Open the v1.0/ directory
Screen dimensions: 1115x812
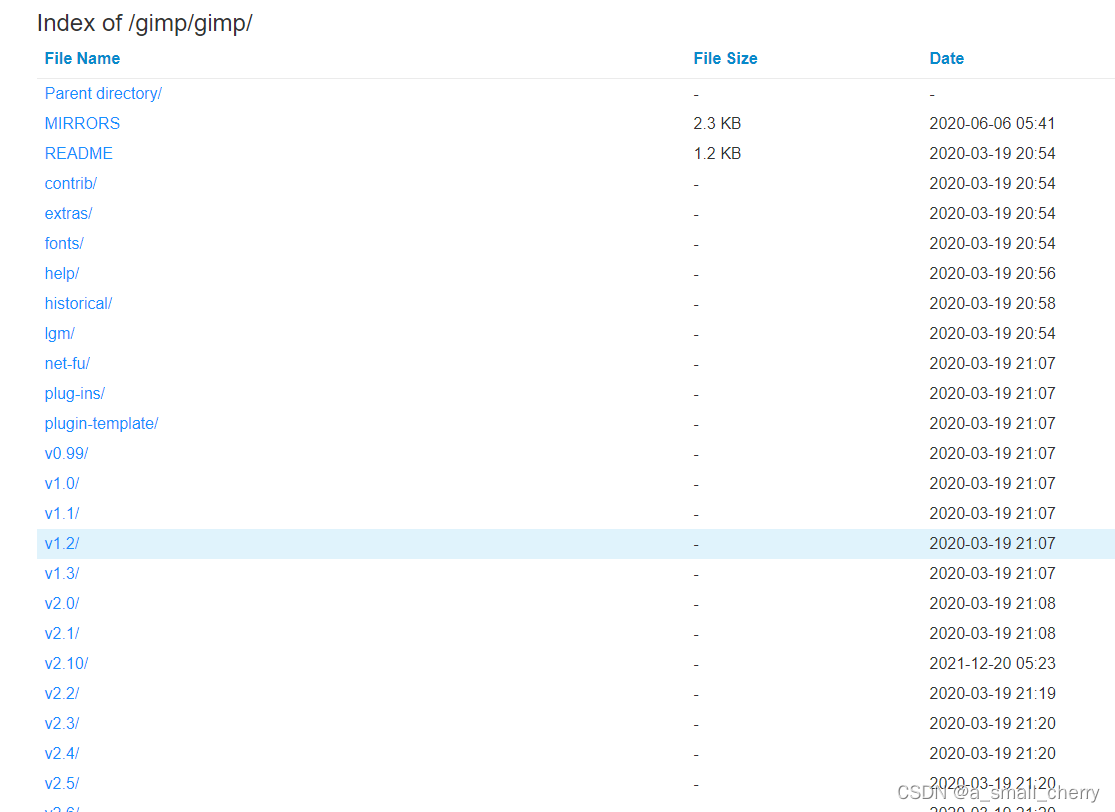click(62, 484)
